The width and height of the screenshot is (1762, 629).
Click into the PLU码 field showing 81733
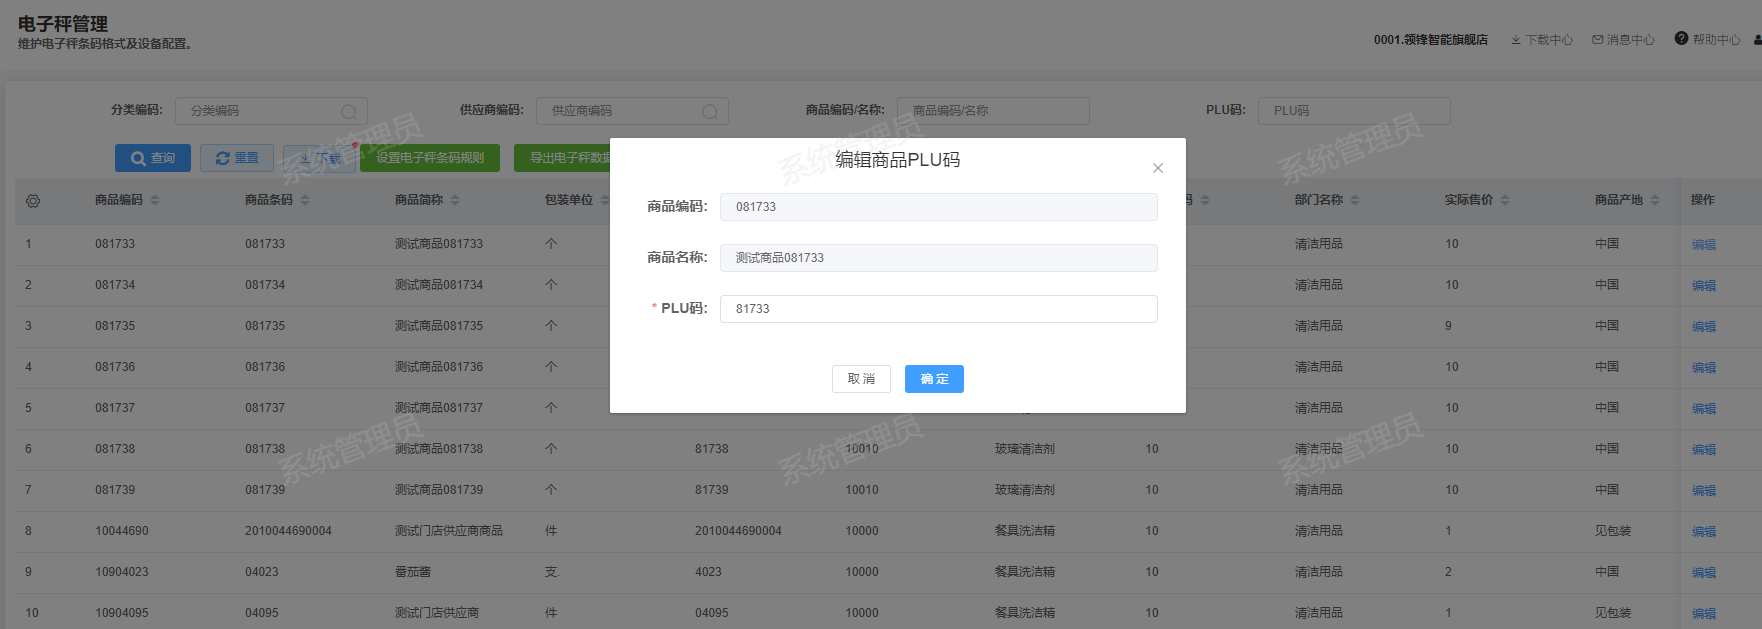click(937, 309)
